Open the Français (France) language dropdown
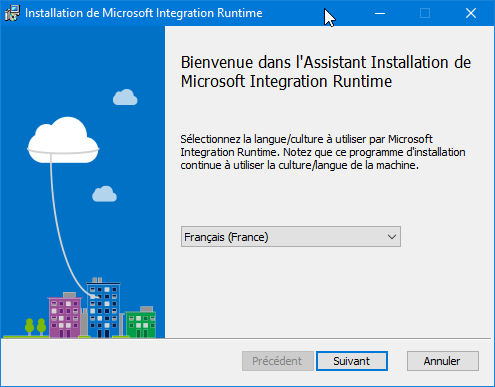The height and width of the screenshot is (387, 495). (x=291, y=237)
